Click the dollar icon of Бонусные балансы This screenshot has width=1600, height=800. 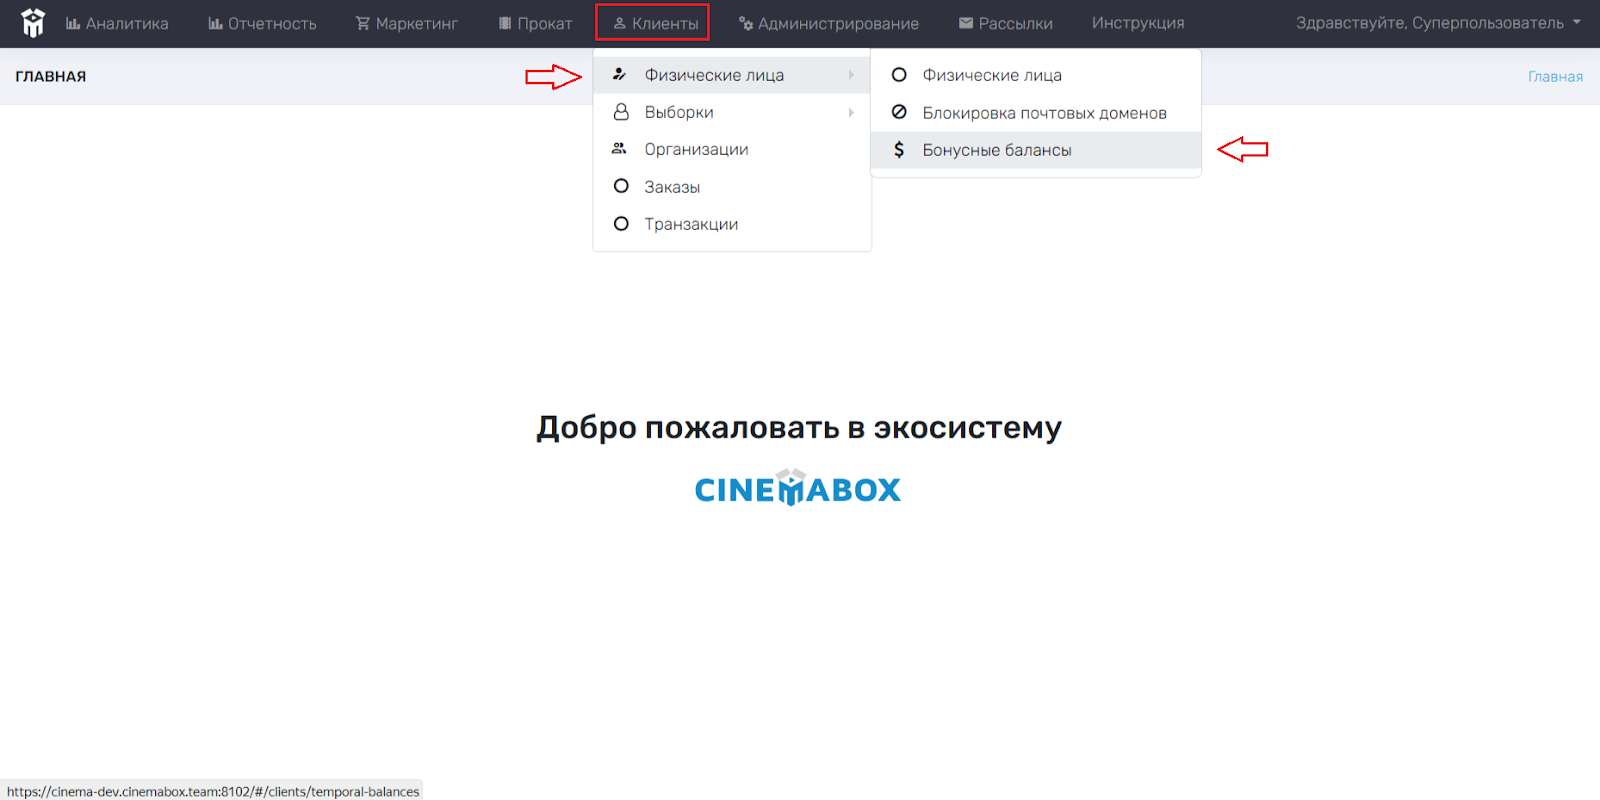[899, 150]
